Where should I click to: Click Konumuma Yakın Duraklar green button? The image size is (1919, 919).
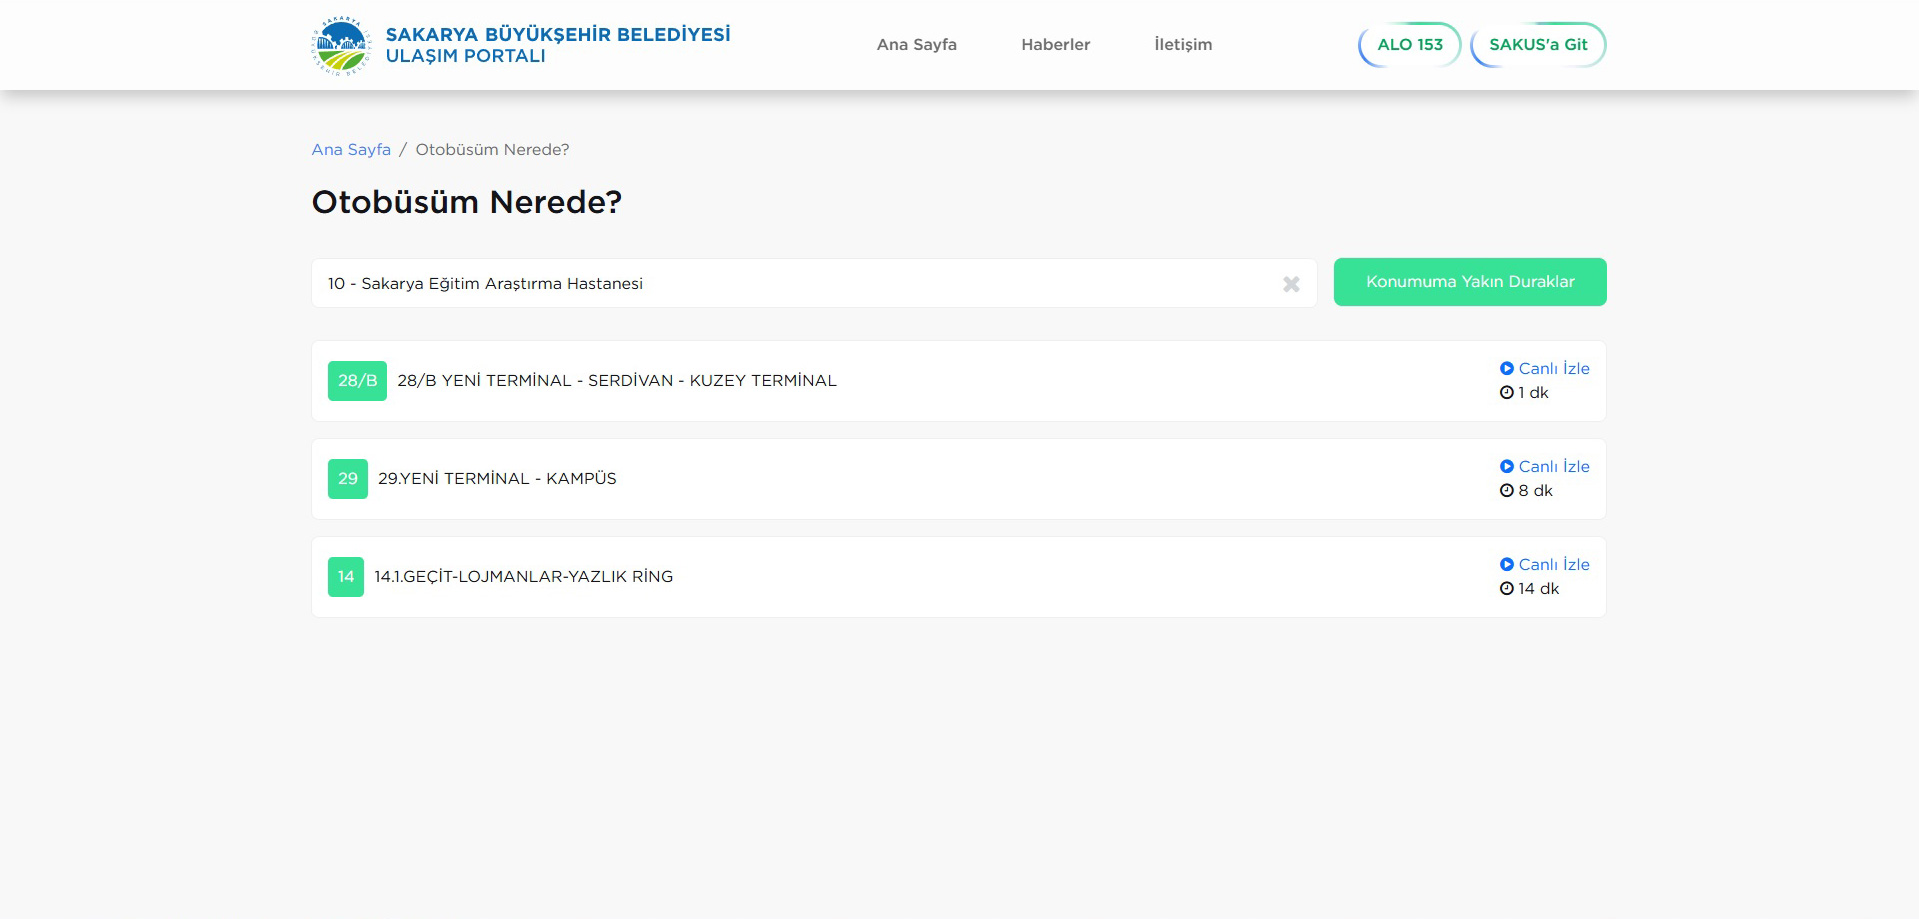pyautogui.click(x=1469, y=282)
